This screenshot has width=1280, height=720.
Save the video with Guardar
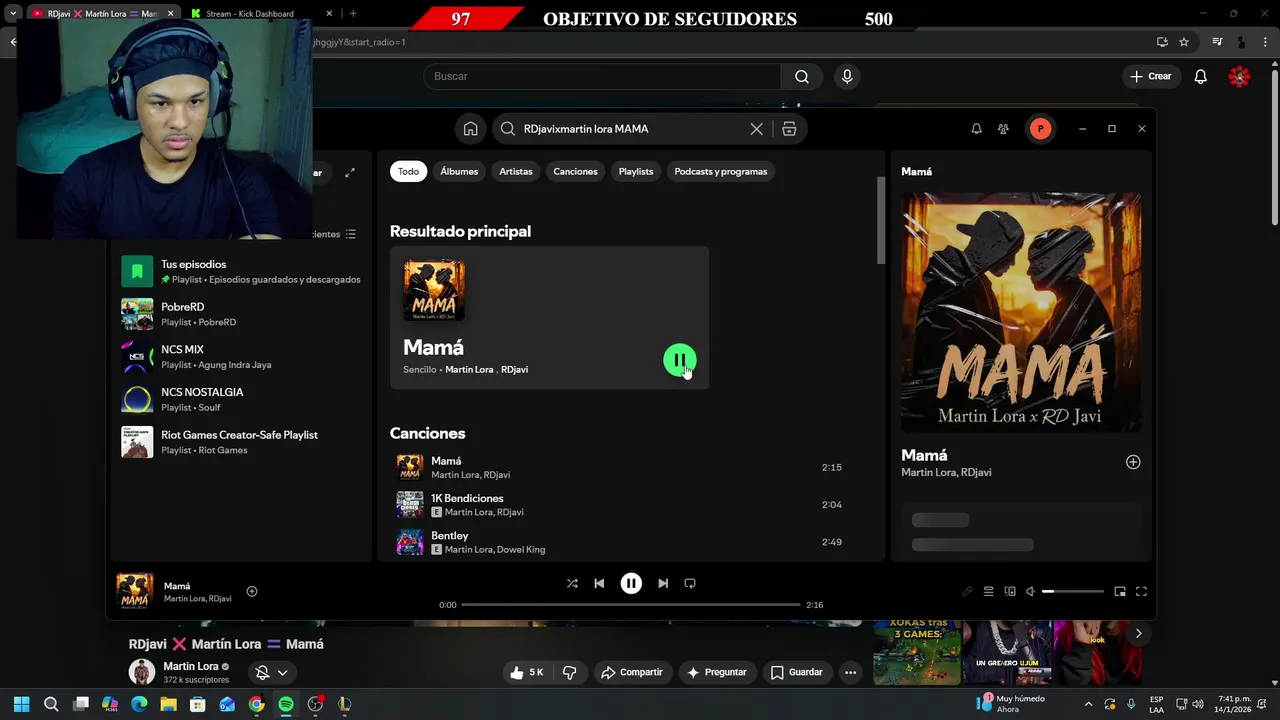coord(796,673)
